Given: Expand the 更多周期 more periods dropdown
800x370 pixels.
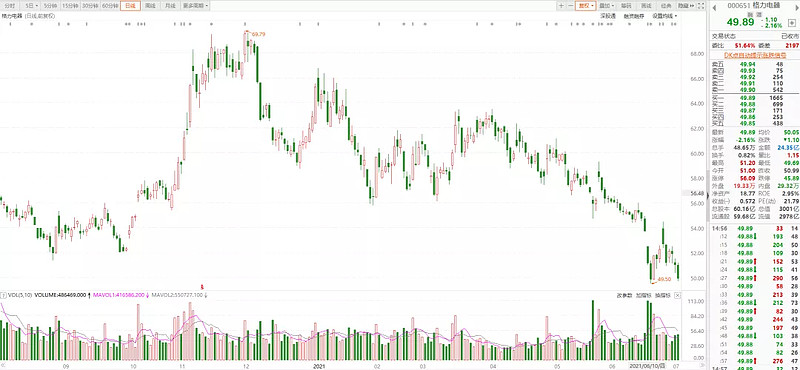Looking at the screenshot, I should click(195, 6).
